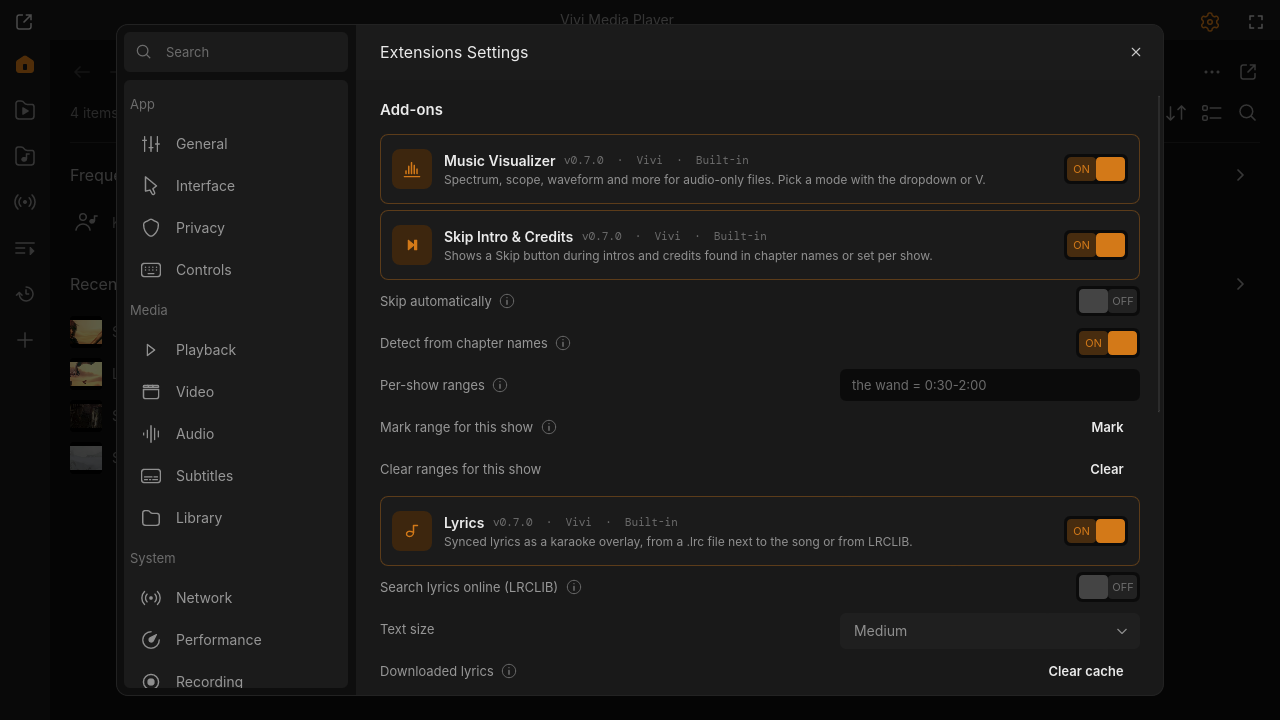Open General settings category

[x=236, y=144]
